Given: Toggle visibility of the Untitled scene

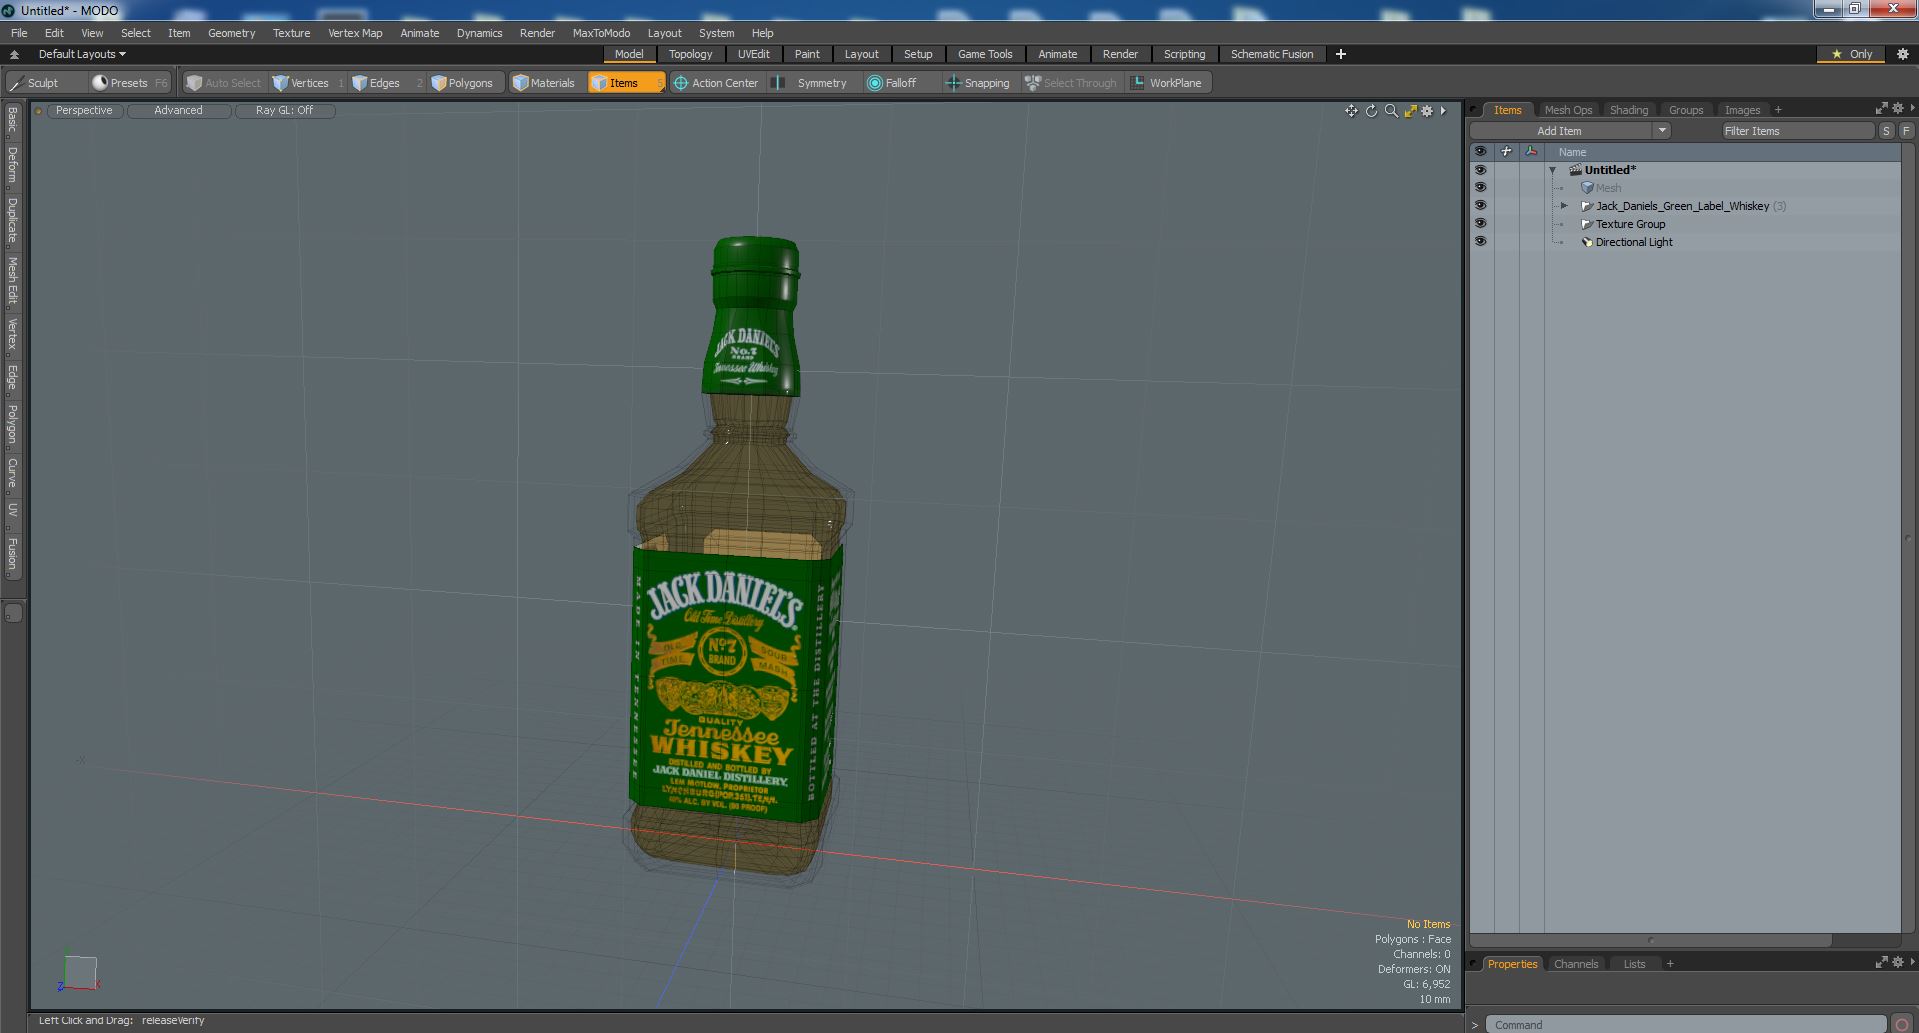Looking at the screenshot, I should (1480, 170).
